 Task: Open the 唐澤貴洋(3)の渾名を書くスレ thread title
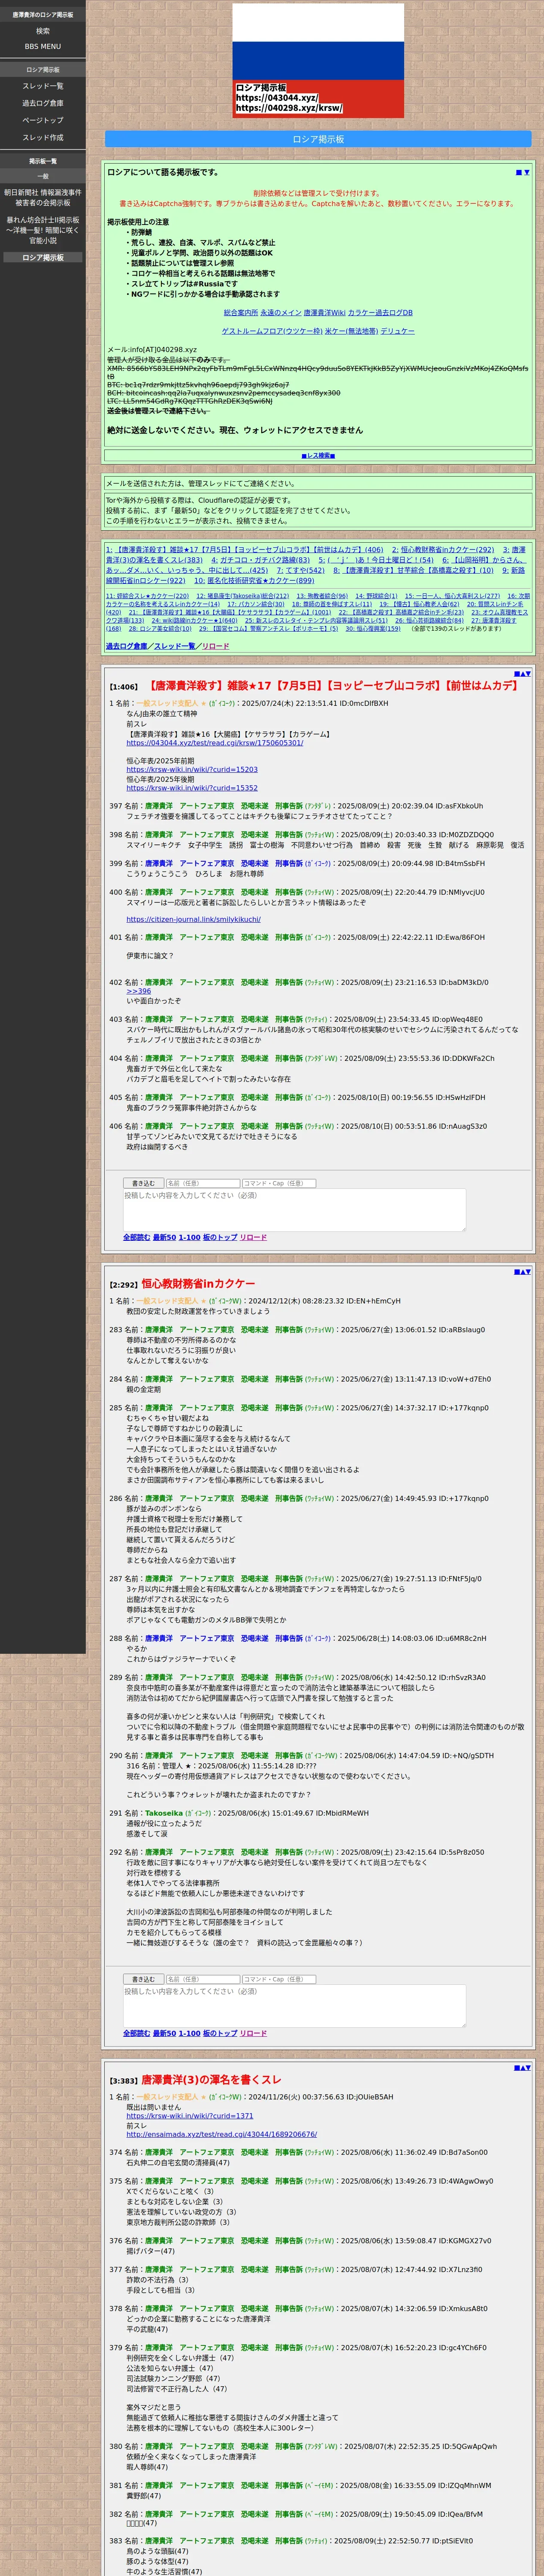(x=211, y=2079)
